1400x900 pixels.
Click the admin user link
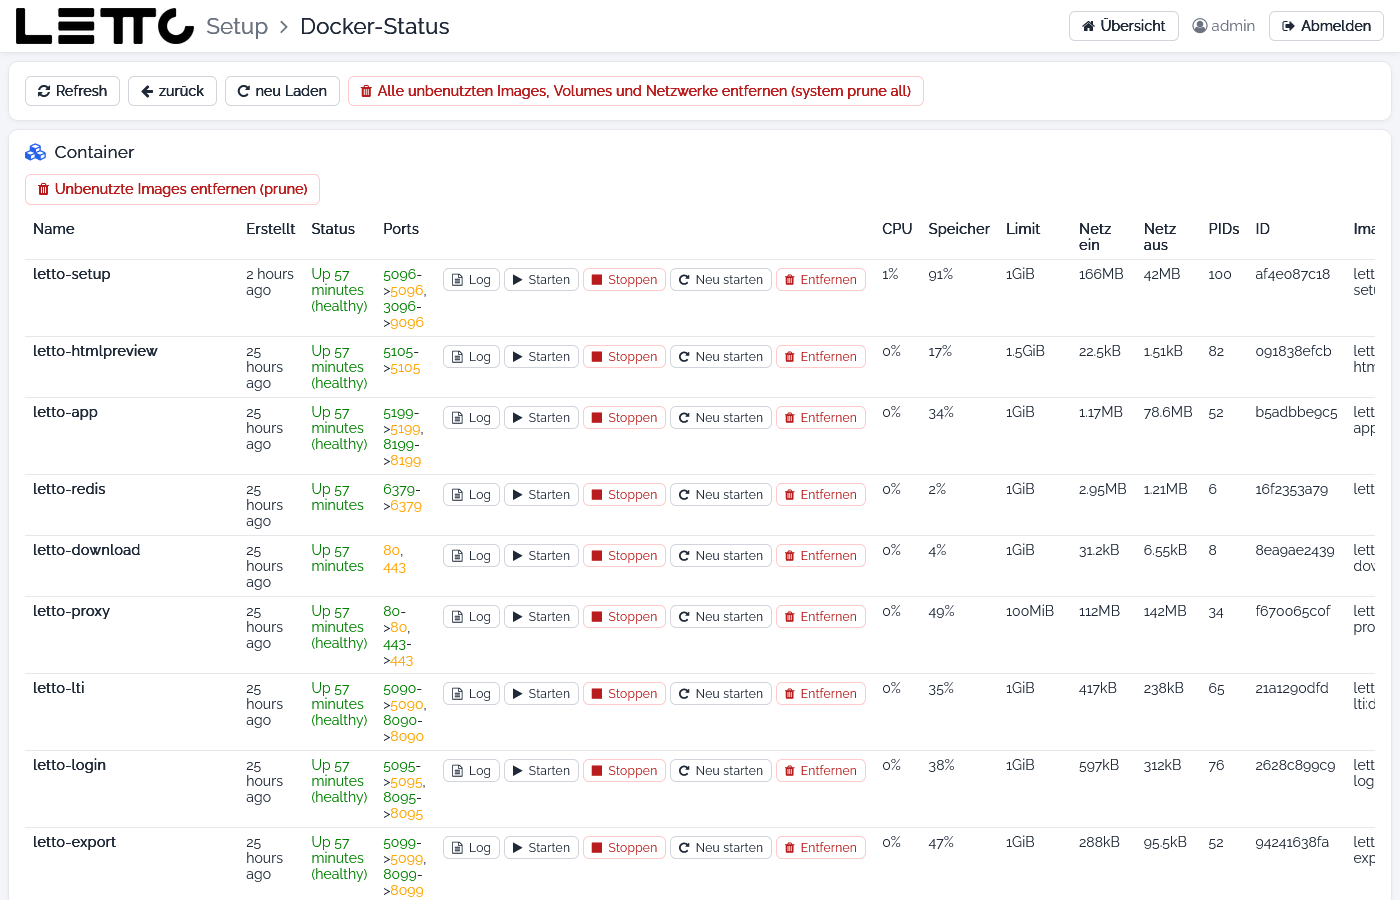[x=1224, y=26]
